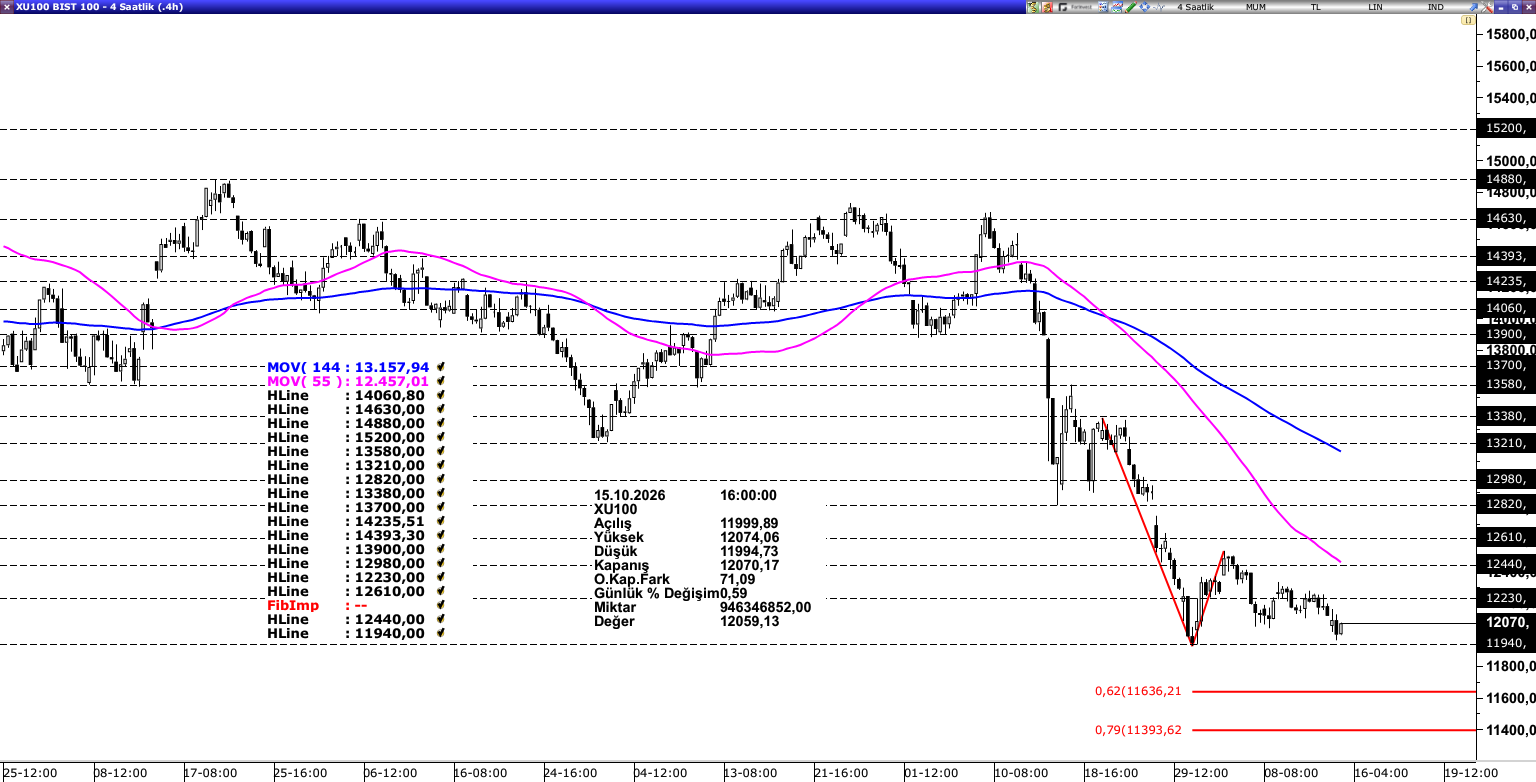
Task: Click the 0,79(11393,62 Fibonacci level label
Action: click(x=1138, y=730)
